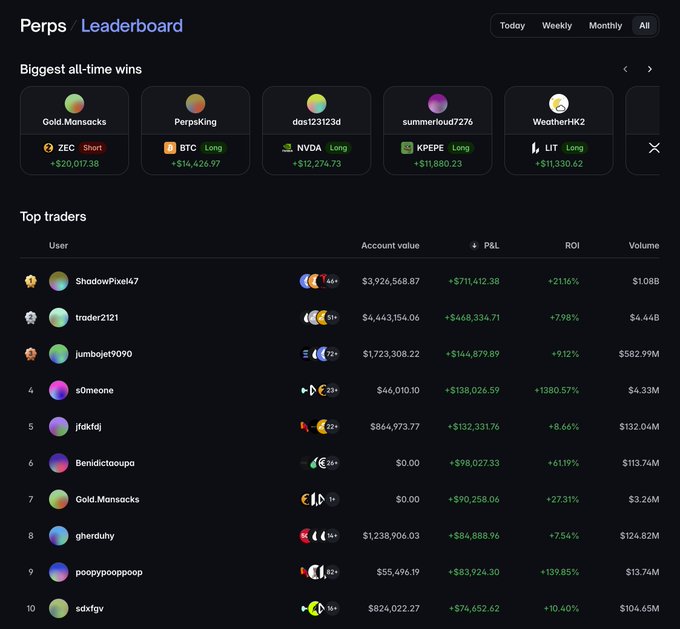The height and width of the screenshot is (629, 680).
Task: Open PerpsKing avatar in biggest wins
Action: [x=195, y=104]
